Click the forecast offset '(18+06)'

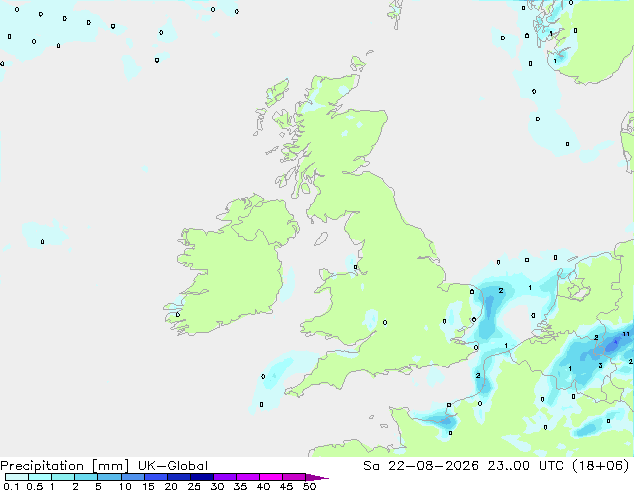coord(601,466)
